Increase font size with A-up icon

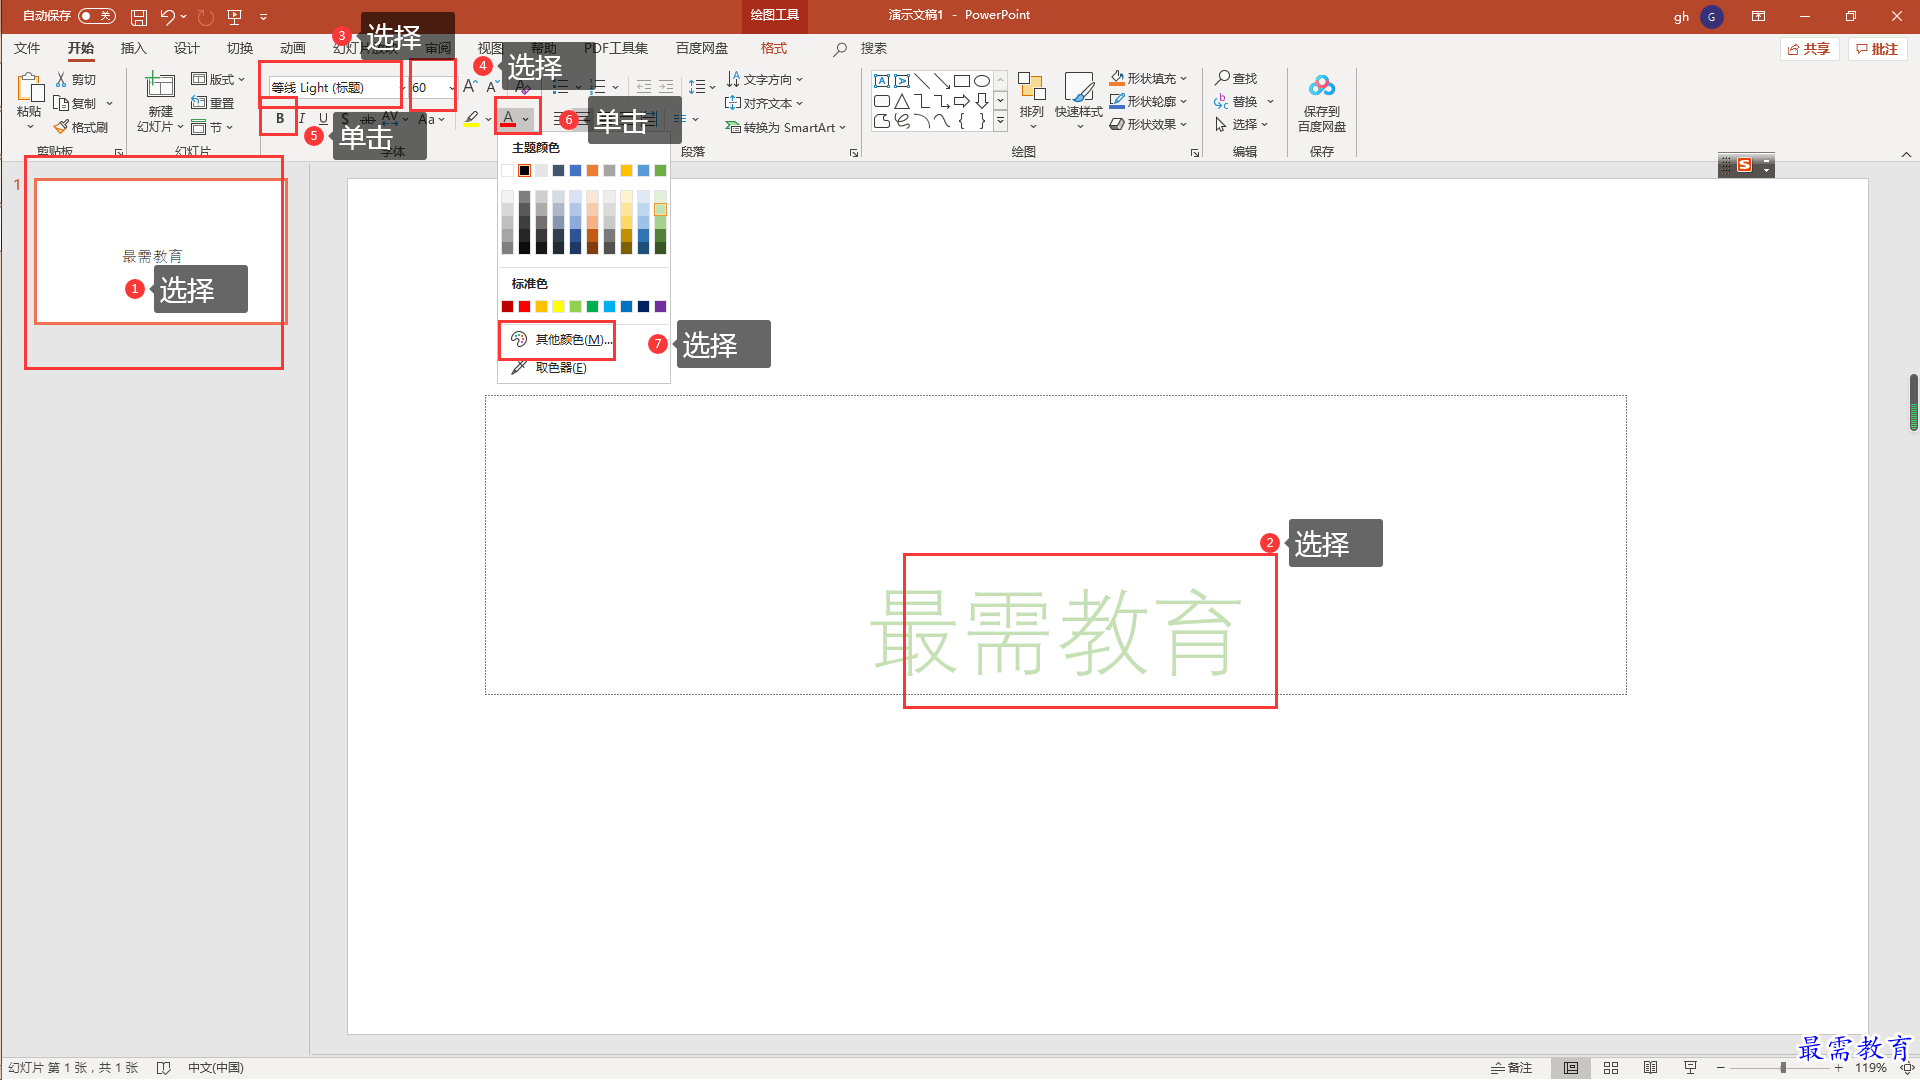click(469, 87)
